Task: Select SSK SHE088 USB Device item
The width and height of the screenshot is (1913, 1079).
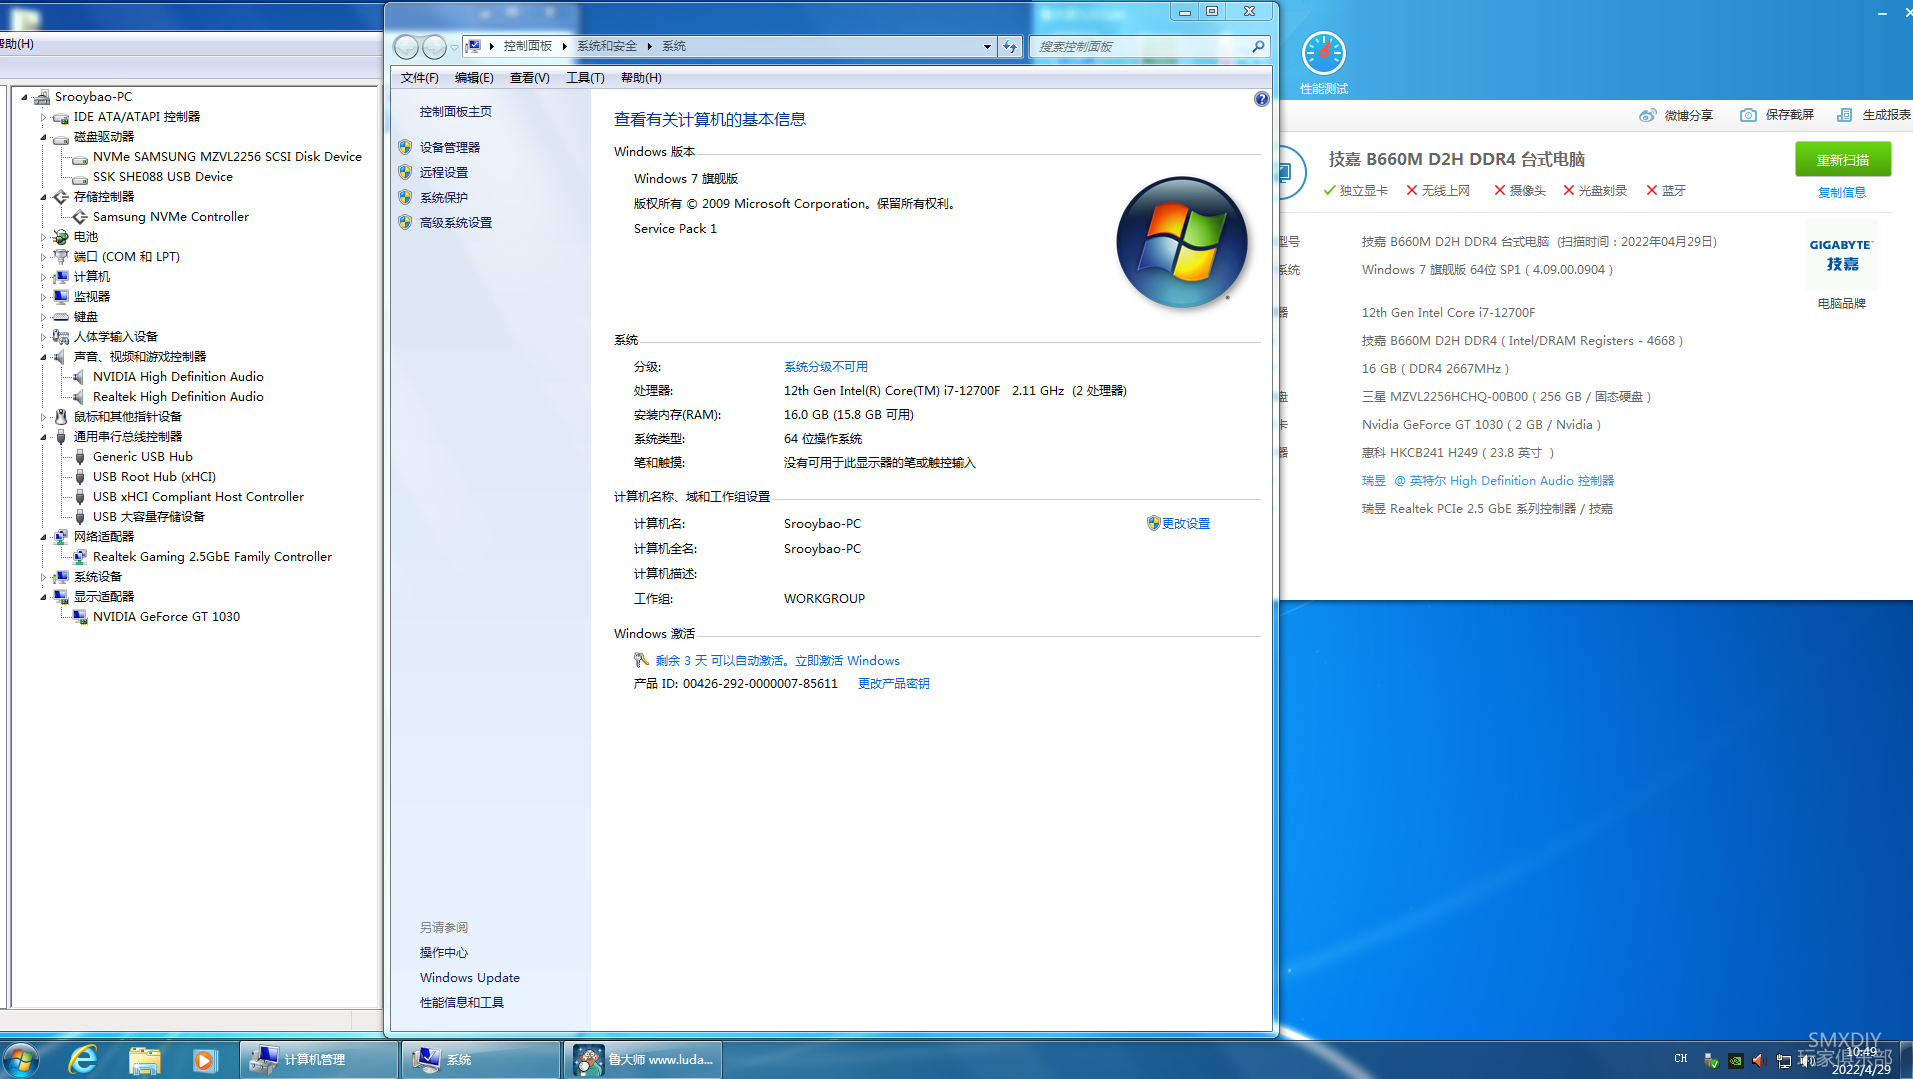Action: pos(163,177)
